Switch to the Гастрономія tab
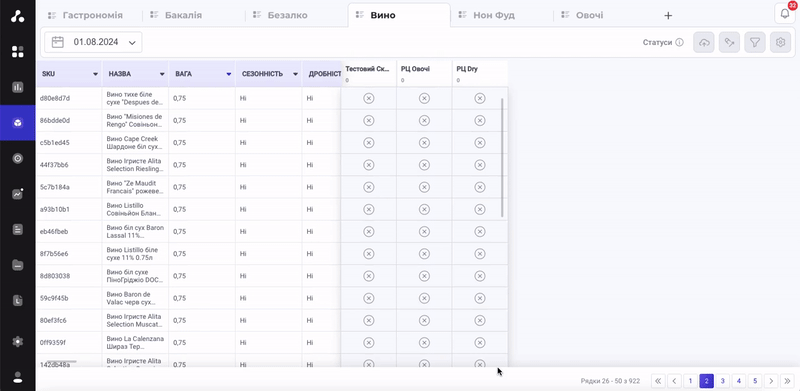Image resolution: width=800 pixels, height=391 pixels. coord(92,15)
